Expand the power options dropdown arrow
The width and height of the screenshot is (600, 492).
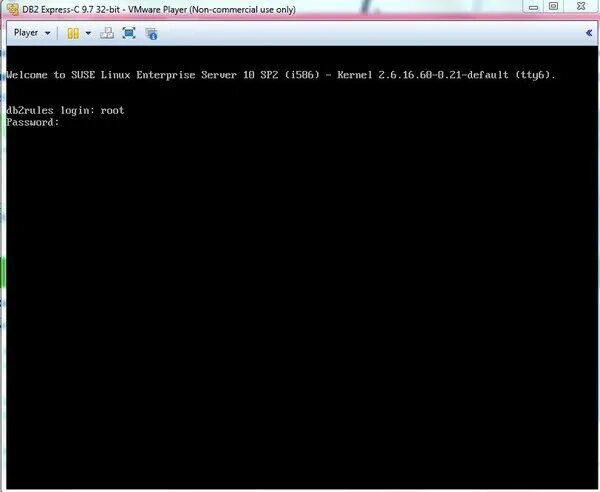(88, 33)
